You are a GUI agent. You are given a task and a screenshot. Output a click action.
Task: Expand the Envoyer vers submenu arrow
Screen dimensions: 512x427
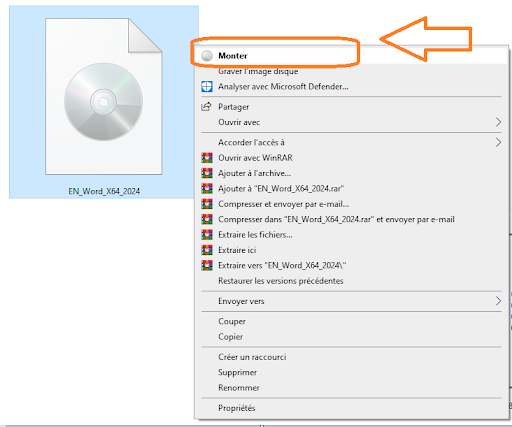point(498,301)
